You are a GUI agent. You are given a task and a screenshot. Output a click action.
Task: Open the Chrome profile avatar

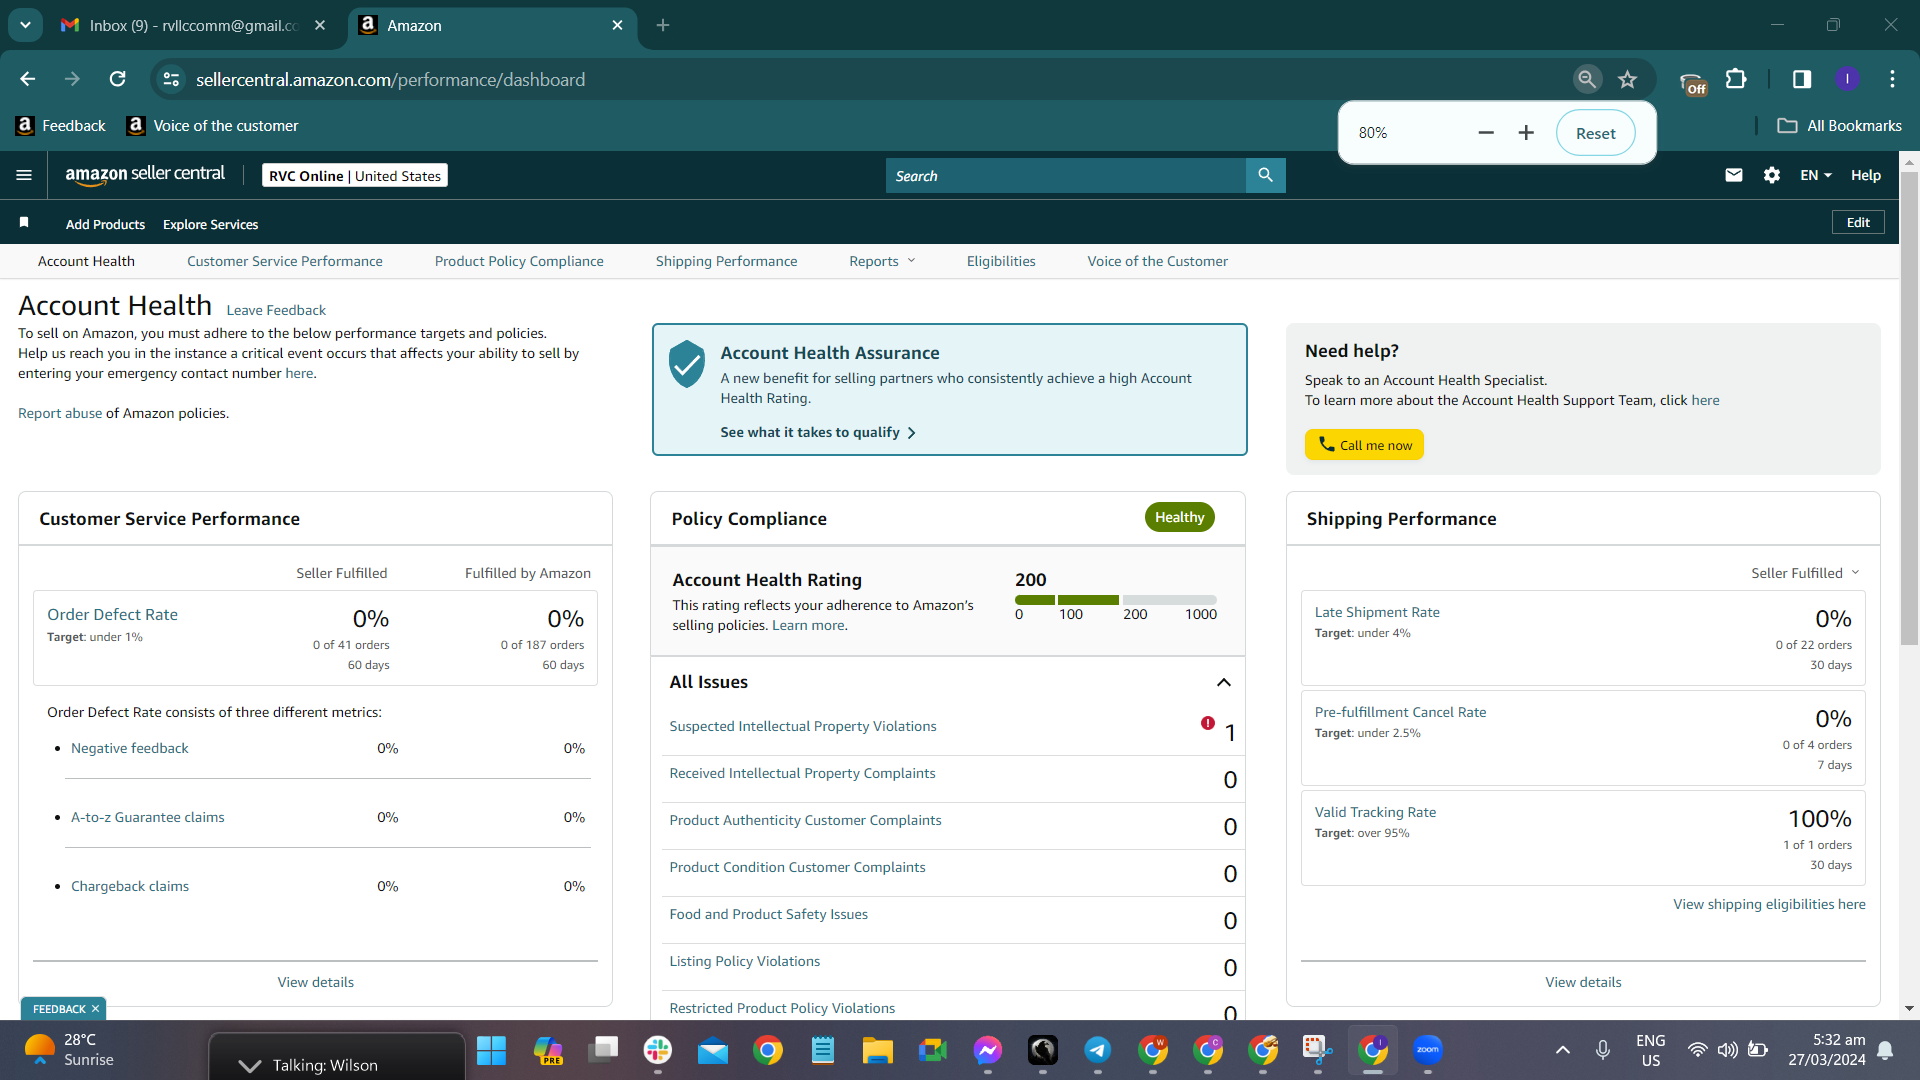pyautogui.click(x=1848, y=79)
